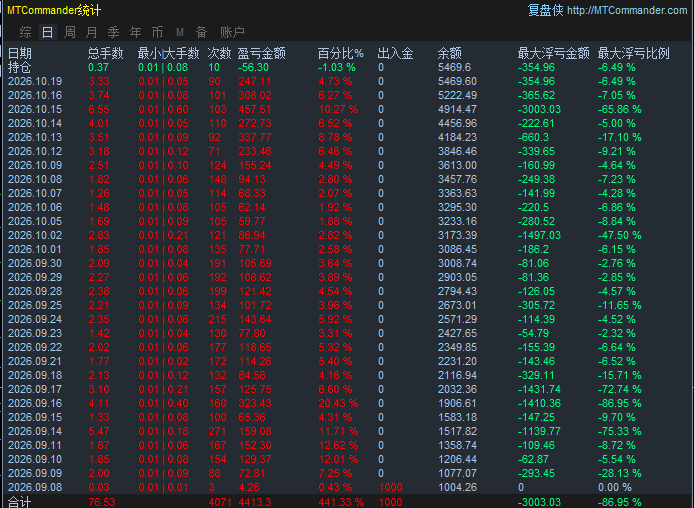The height and width of the screenshot is (508, 694).
Task: Open the 月 monthly statistics tab
Action: coord(92,32)
